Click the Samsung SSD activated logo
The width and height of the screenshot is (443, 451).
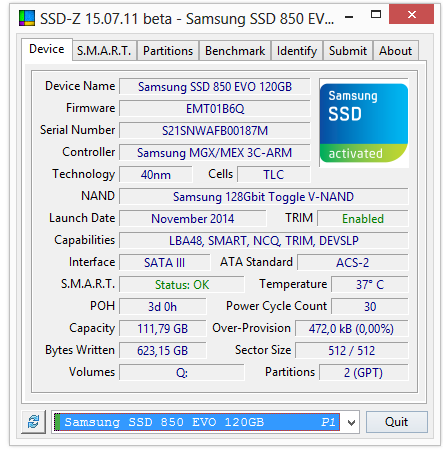click(x=364, y=123)
